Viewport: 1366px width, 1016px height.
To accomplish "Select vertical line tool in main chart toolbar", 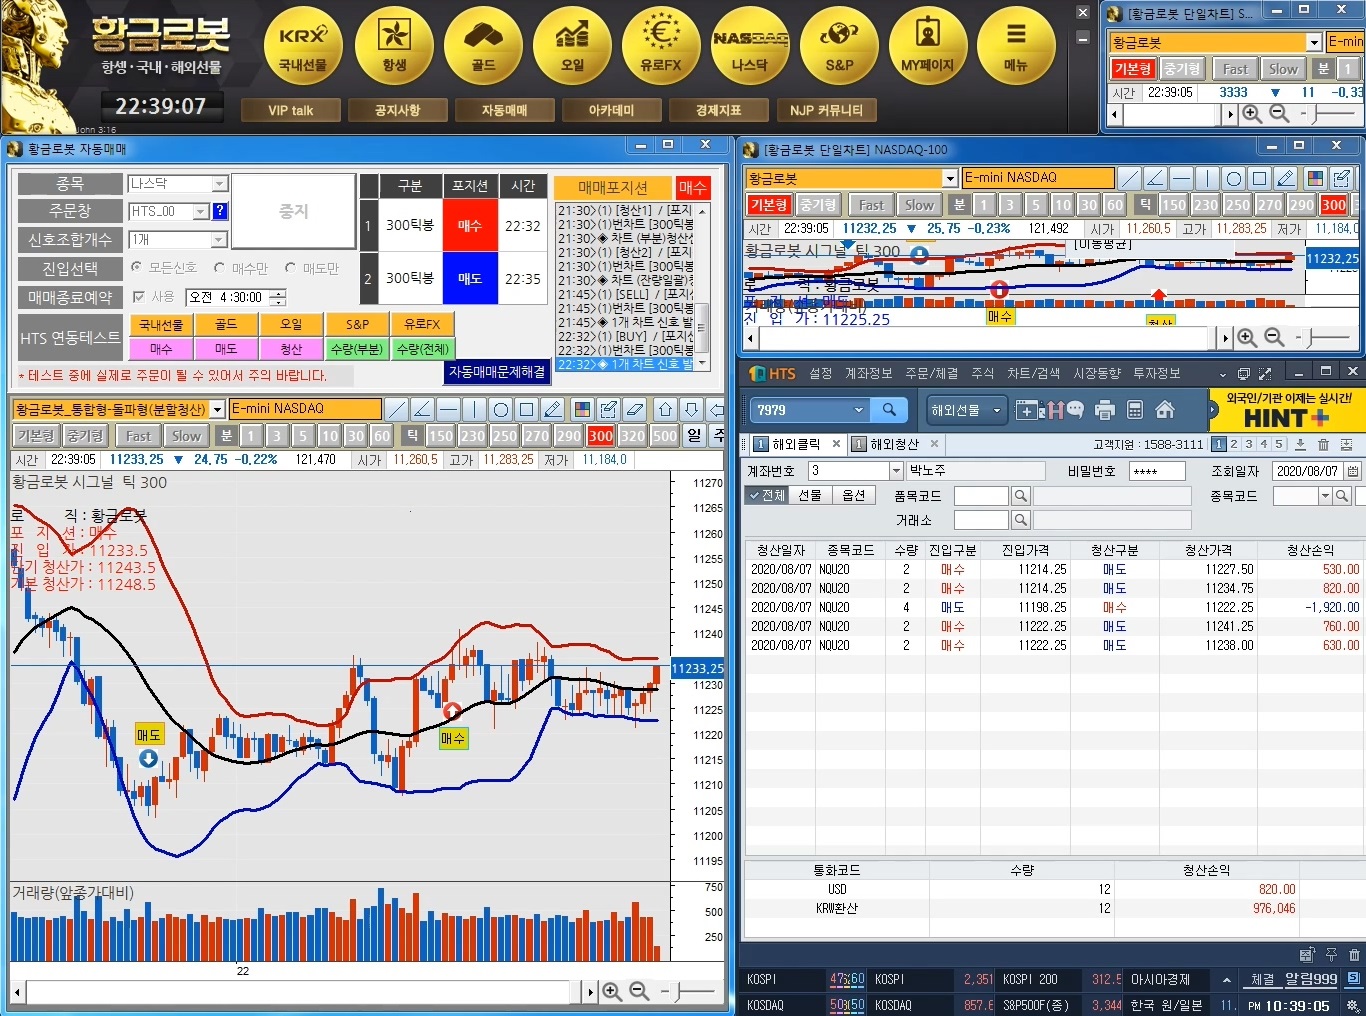I will [x=474, y=409].
